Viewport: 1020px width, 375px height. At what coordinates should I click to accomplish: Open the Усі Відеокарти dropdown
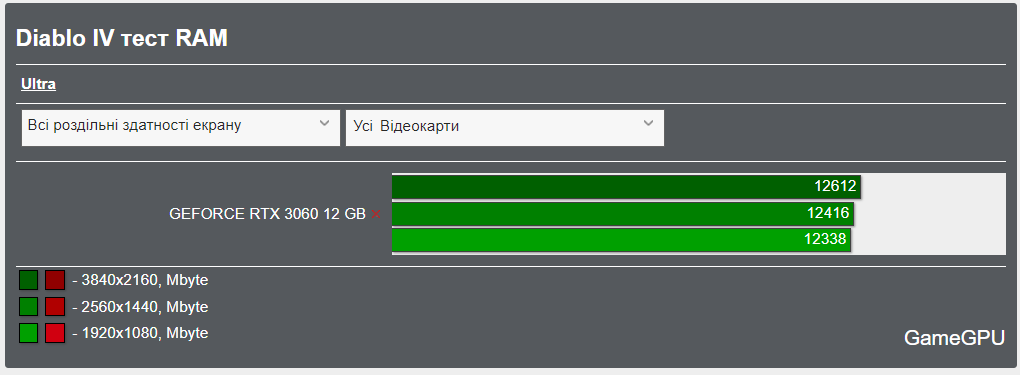[505, 128]
